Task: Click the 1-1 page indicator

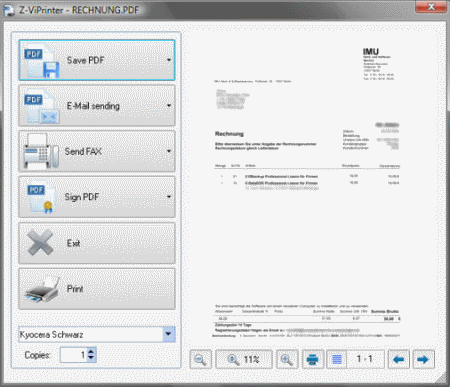Action: 365,359
